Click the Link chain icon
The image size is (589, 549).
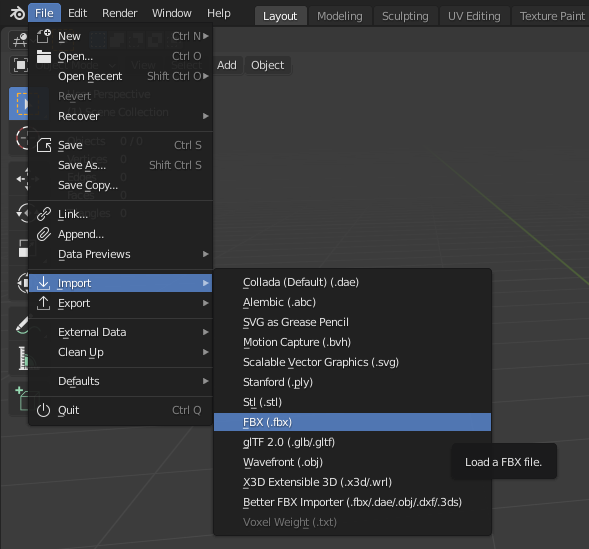[44, 214]
